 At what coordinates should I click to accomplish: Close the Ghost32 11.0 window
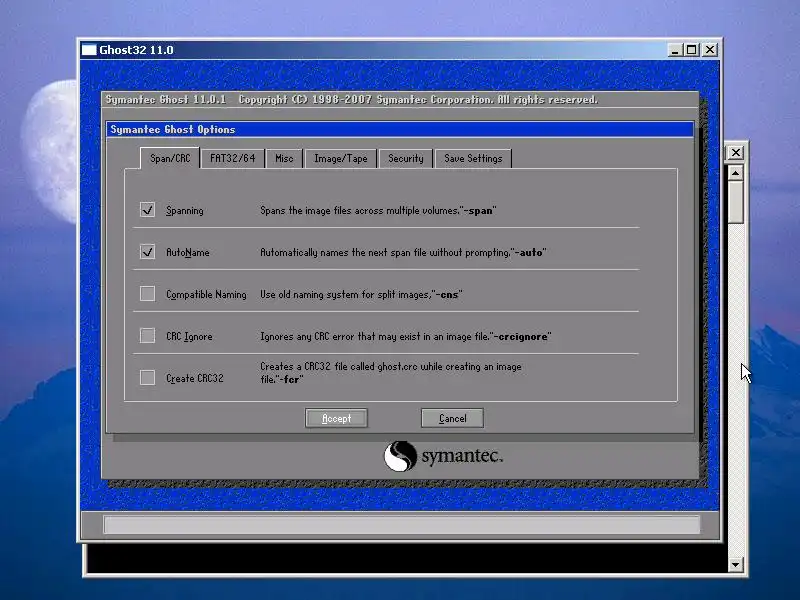pyautogui.click(x=710, y=50)
